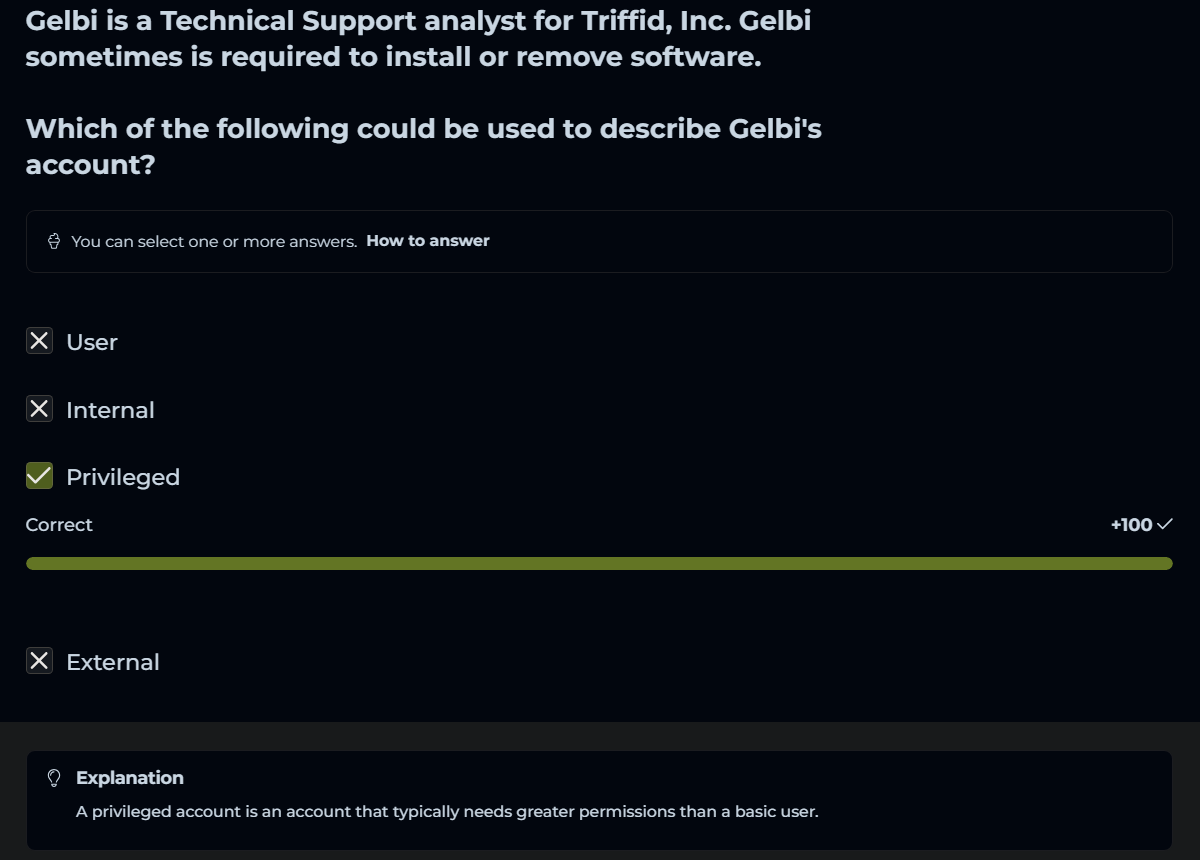This screenshot has width=1200, height=860.
Task: Click "You can select one or more answers" text
Action: (214, 241)
